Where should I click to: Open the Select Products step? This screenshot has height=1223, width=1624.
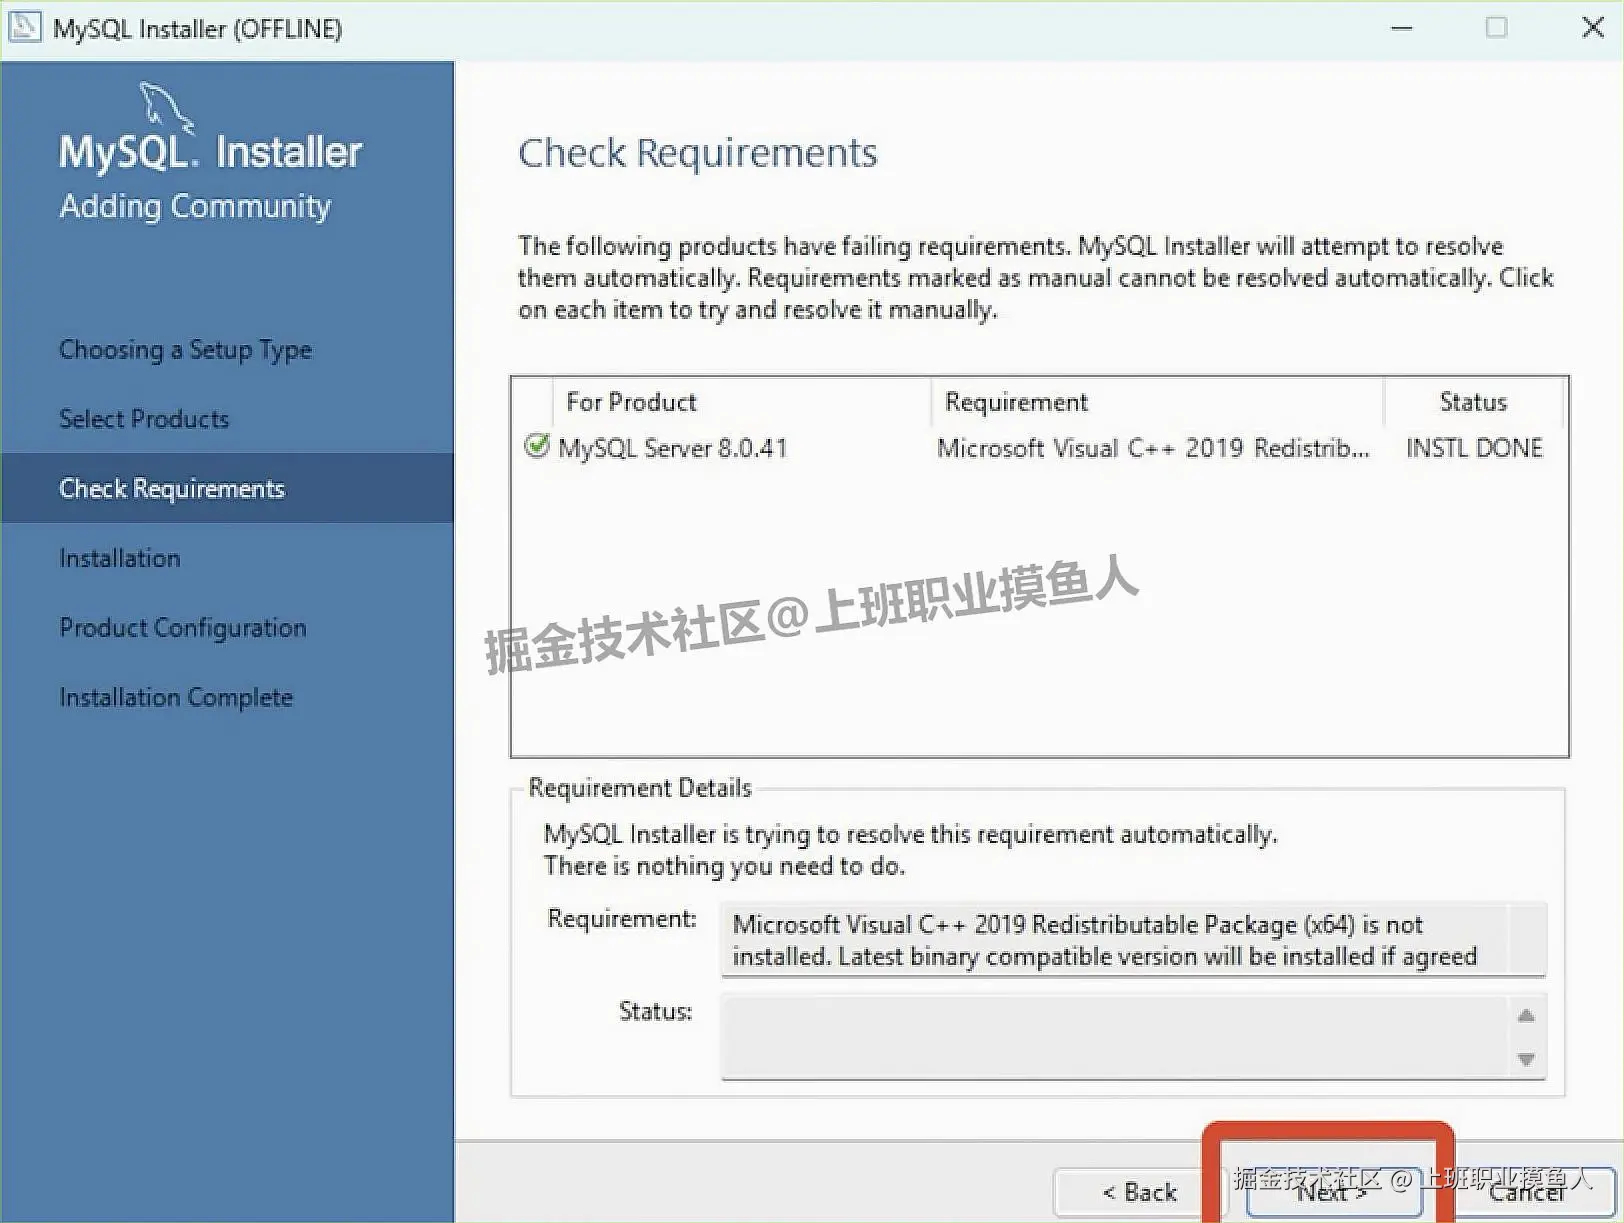coord(143,418)
